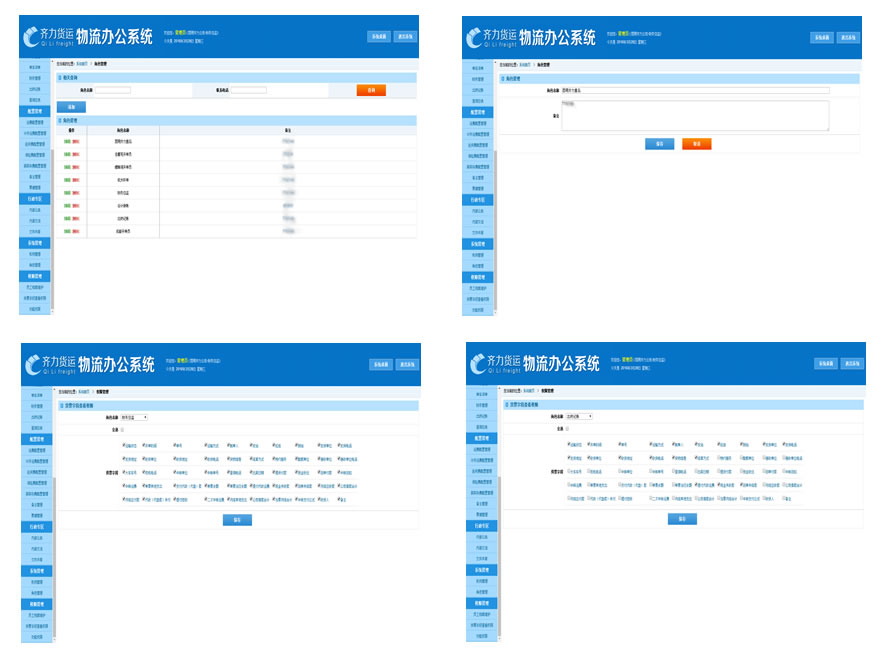Viewport: 888px width, 666px height.
Task: Click the blue save button in the top-right role edit form
Action: click(659, 144)
